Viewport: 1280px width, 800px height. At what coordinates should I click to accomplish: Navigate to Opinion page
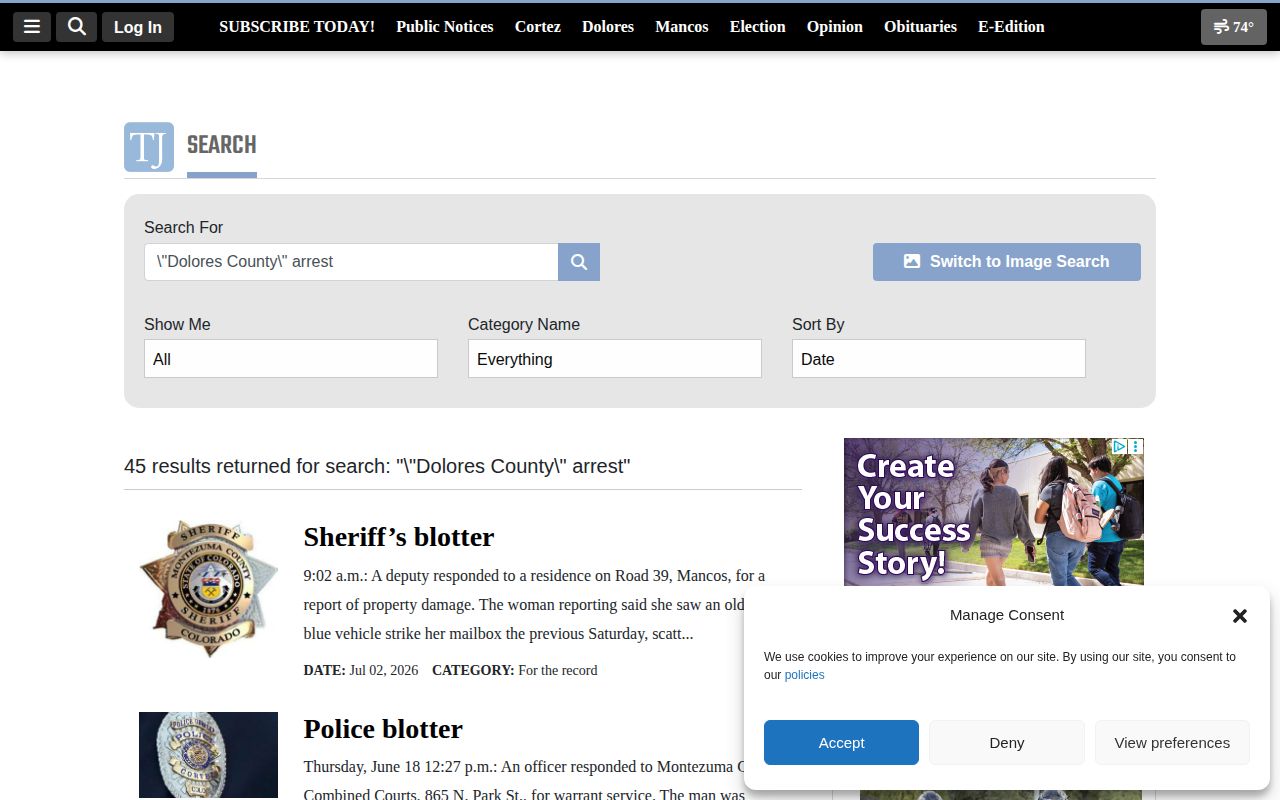tap(835, 27)
